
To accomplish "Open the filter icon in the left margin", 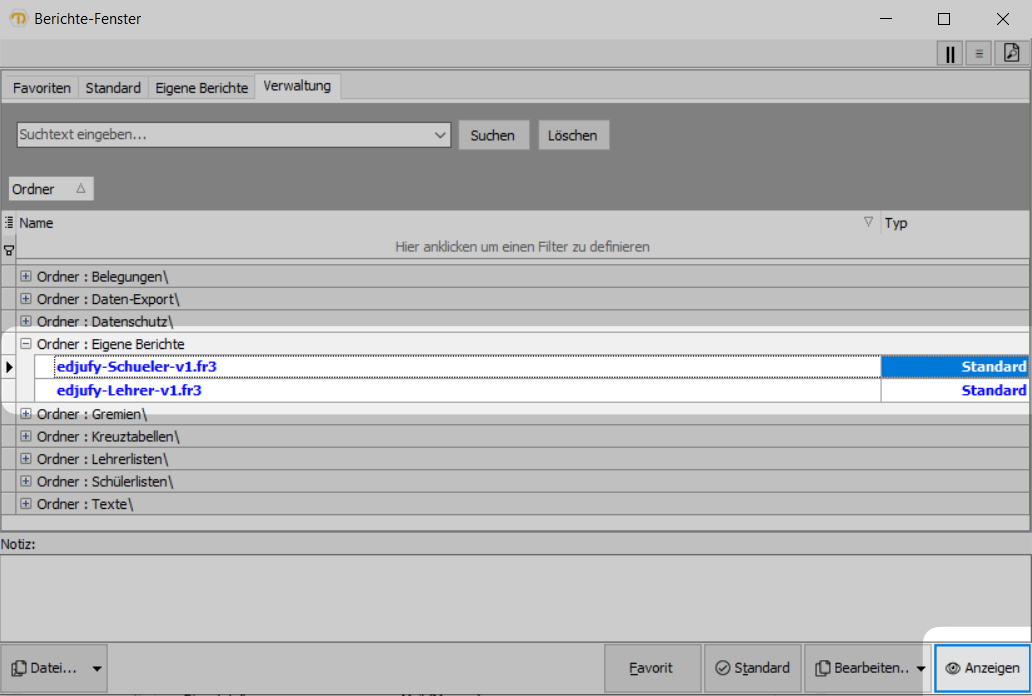I will pos(9,249).
